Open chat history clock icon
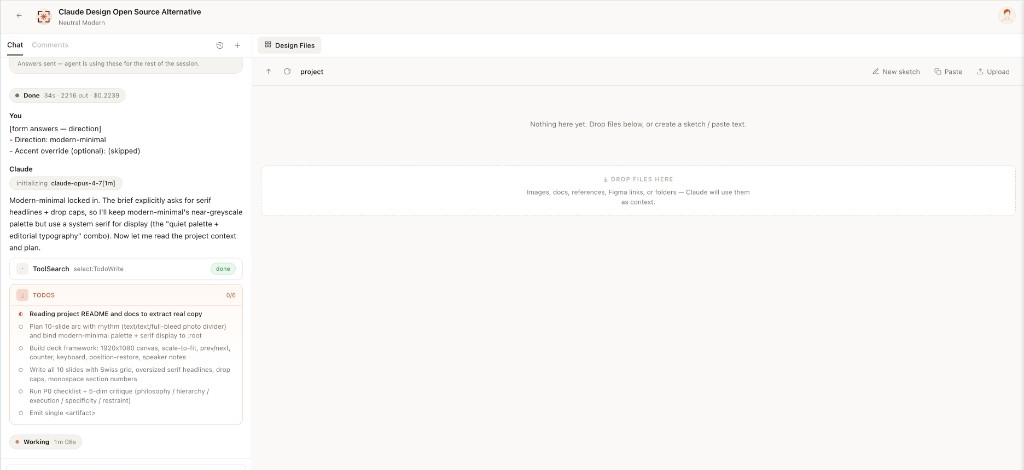The width and height of the screenshot is (1024, 470). tap(219, 46)
